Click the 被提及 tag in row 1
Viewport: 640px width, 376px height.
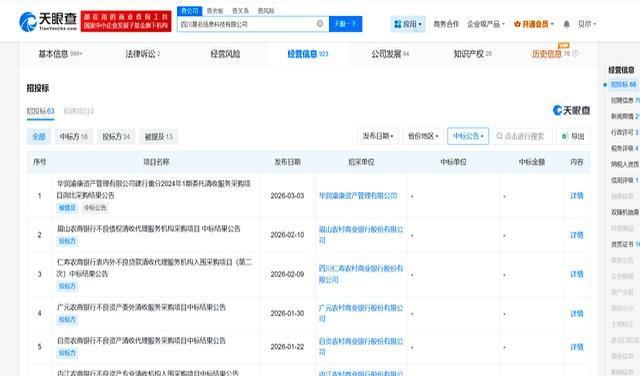67,208
